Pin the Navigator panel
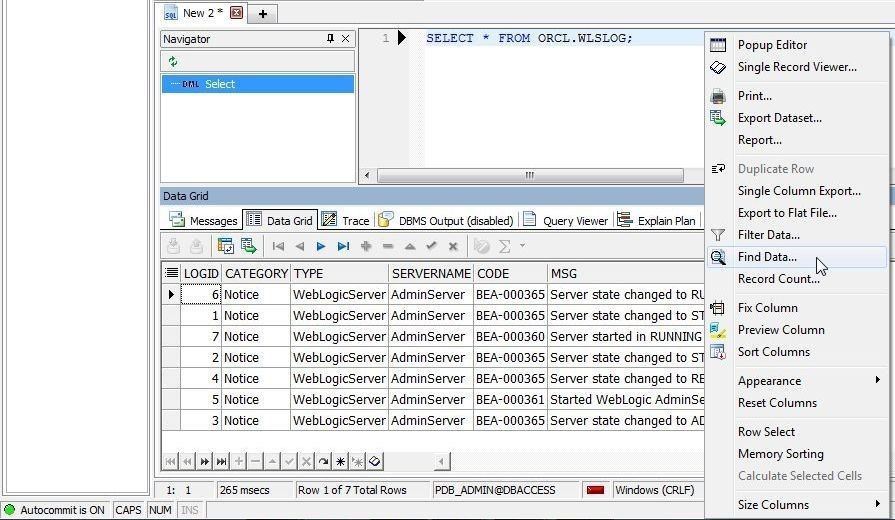This screenshot has width=895, height=520. pyautogui.click(x=330, y=39)
